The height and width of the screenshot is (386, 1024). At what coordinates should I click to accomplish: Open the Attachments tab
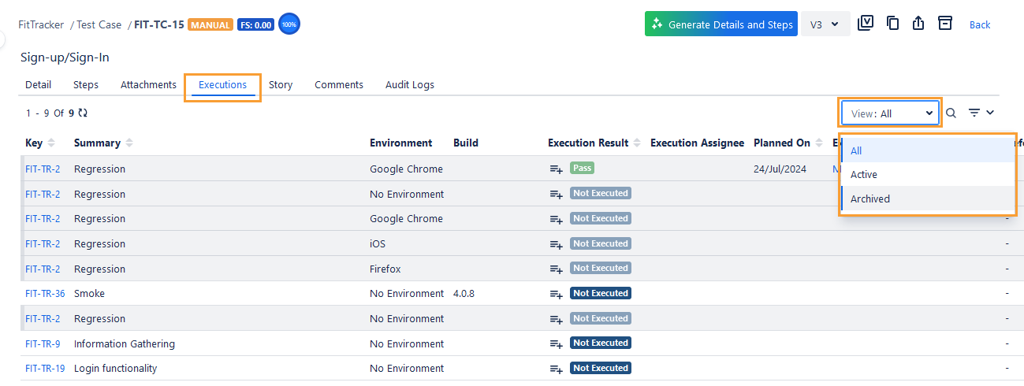(148, 85)
